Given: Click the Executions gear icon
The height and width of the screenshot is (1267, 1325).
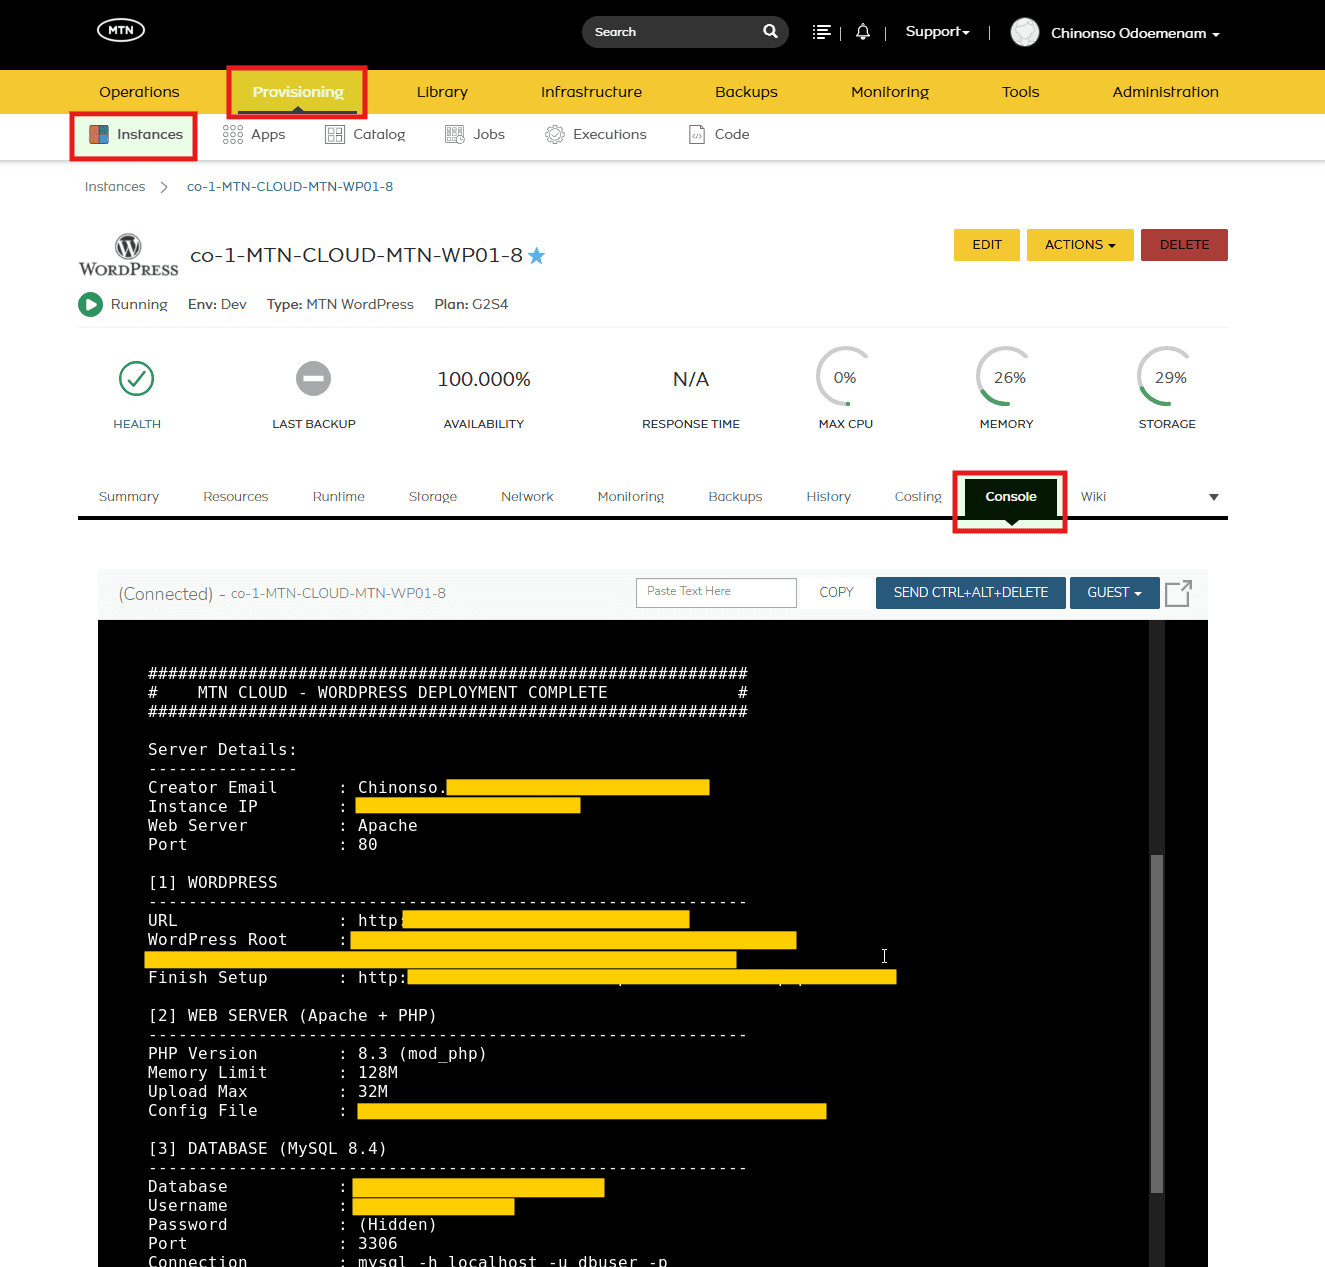Looking at the screenshot, I should coord(555,134).
